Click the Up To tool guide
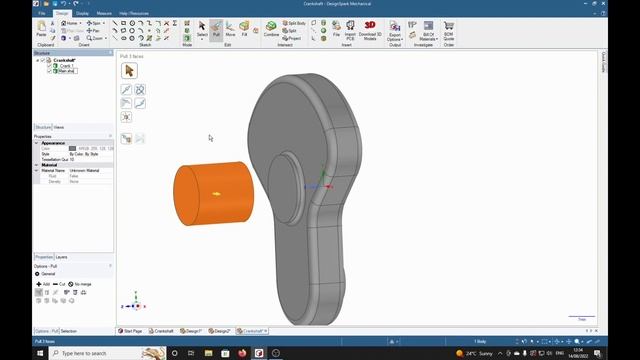This screenshot has width=640, height=360. 126,139
